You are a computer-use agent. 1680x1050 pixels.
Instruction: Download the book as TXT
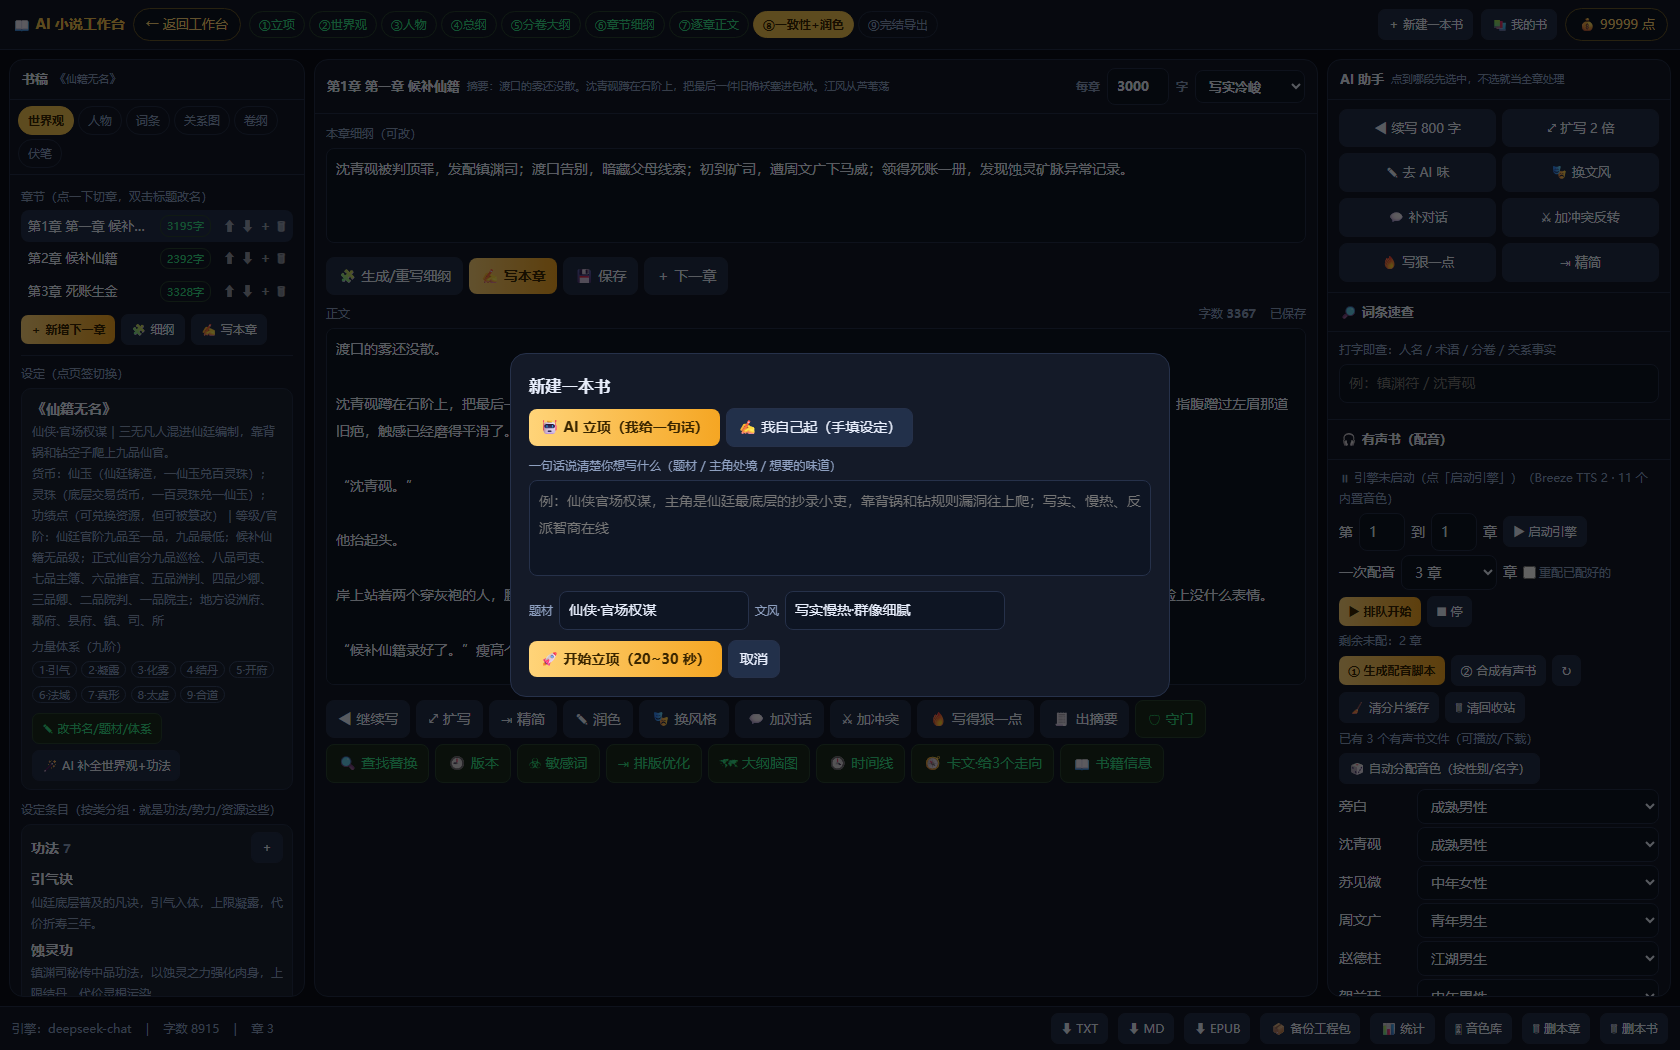[x=1079, y=1028]
